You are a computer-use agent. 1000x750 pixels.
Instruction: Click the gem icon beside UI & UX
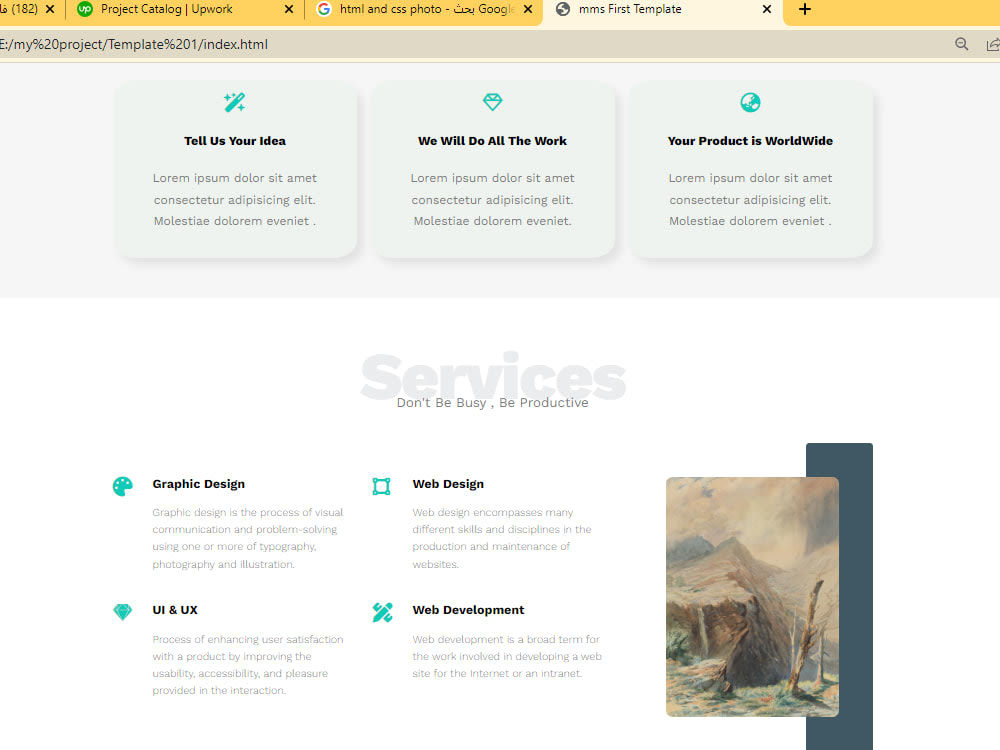point(122,612)
